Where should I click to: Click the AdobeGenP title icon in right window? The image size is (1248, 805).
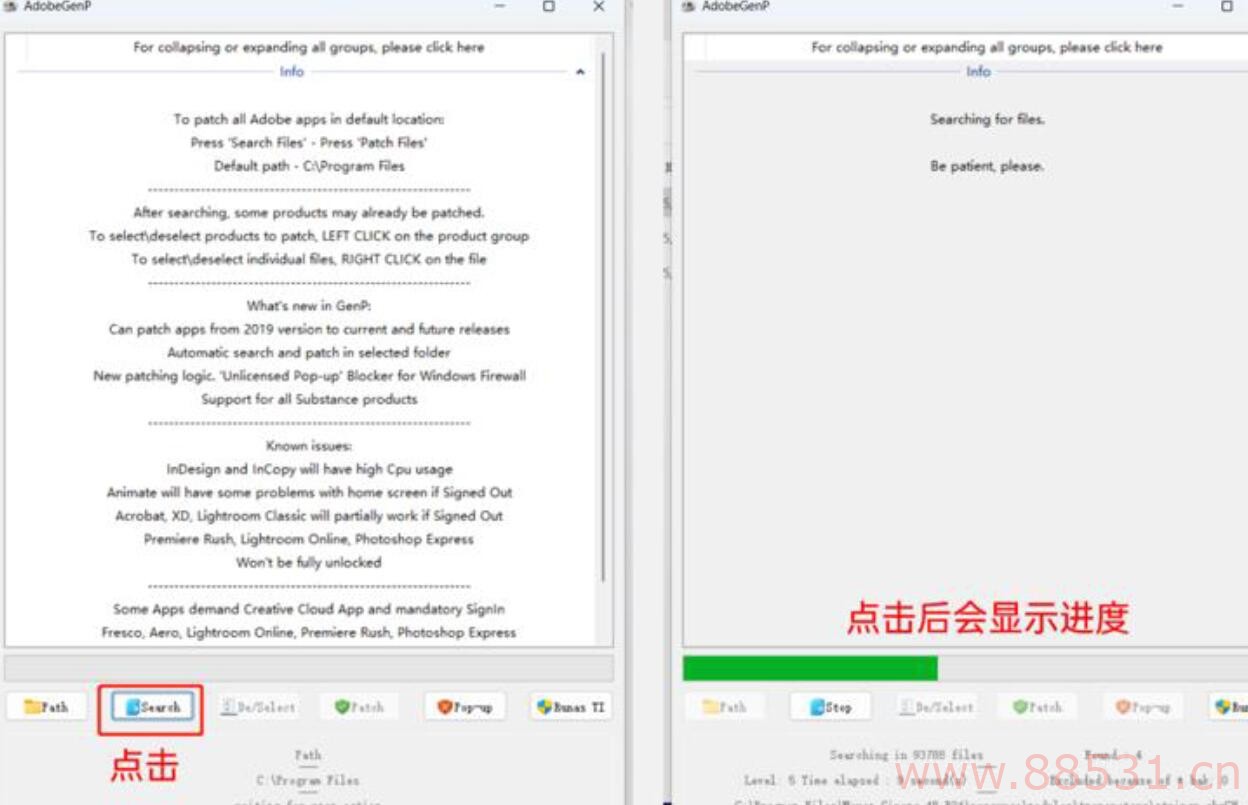pos(688,6)
